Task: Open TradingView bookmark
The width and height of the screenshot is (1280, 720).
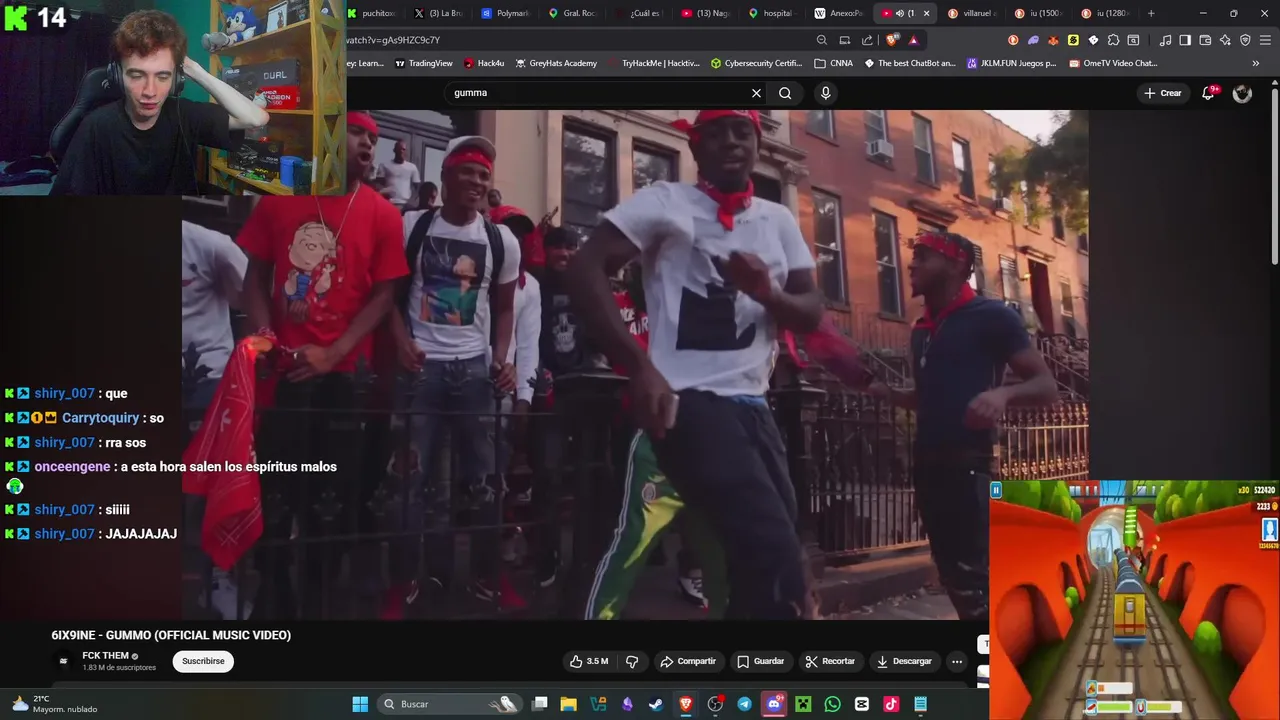Action: pos(424,63)
